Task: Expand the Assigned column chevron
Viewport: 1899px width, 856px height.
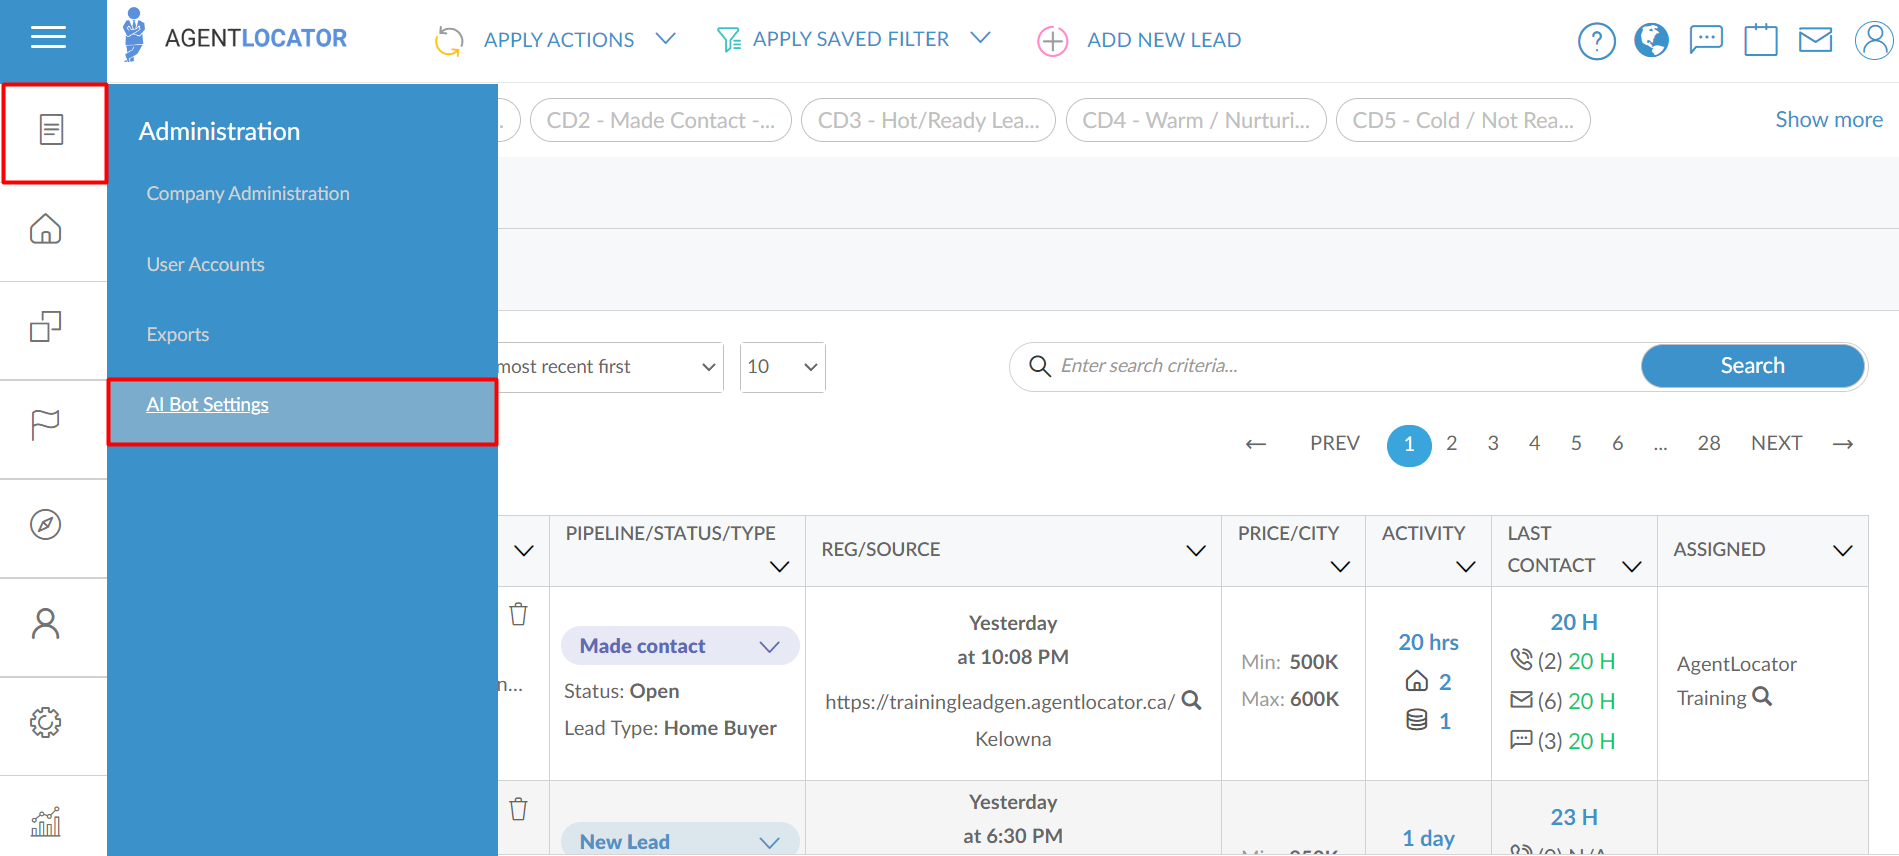Action: coord(1843,551)
